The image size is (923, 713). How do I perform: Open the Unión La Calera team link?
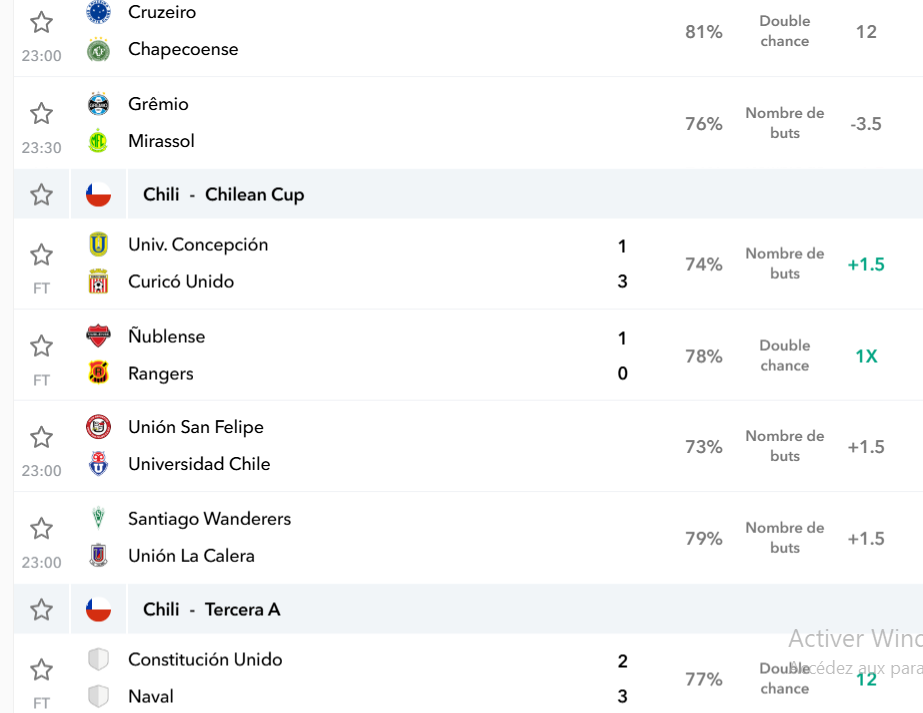tap(191, 556)
